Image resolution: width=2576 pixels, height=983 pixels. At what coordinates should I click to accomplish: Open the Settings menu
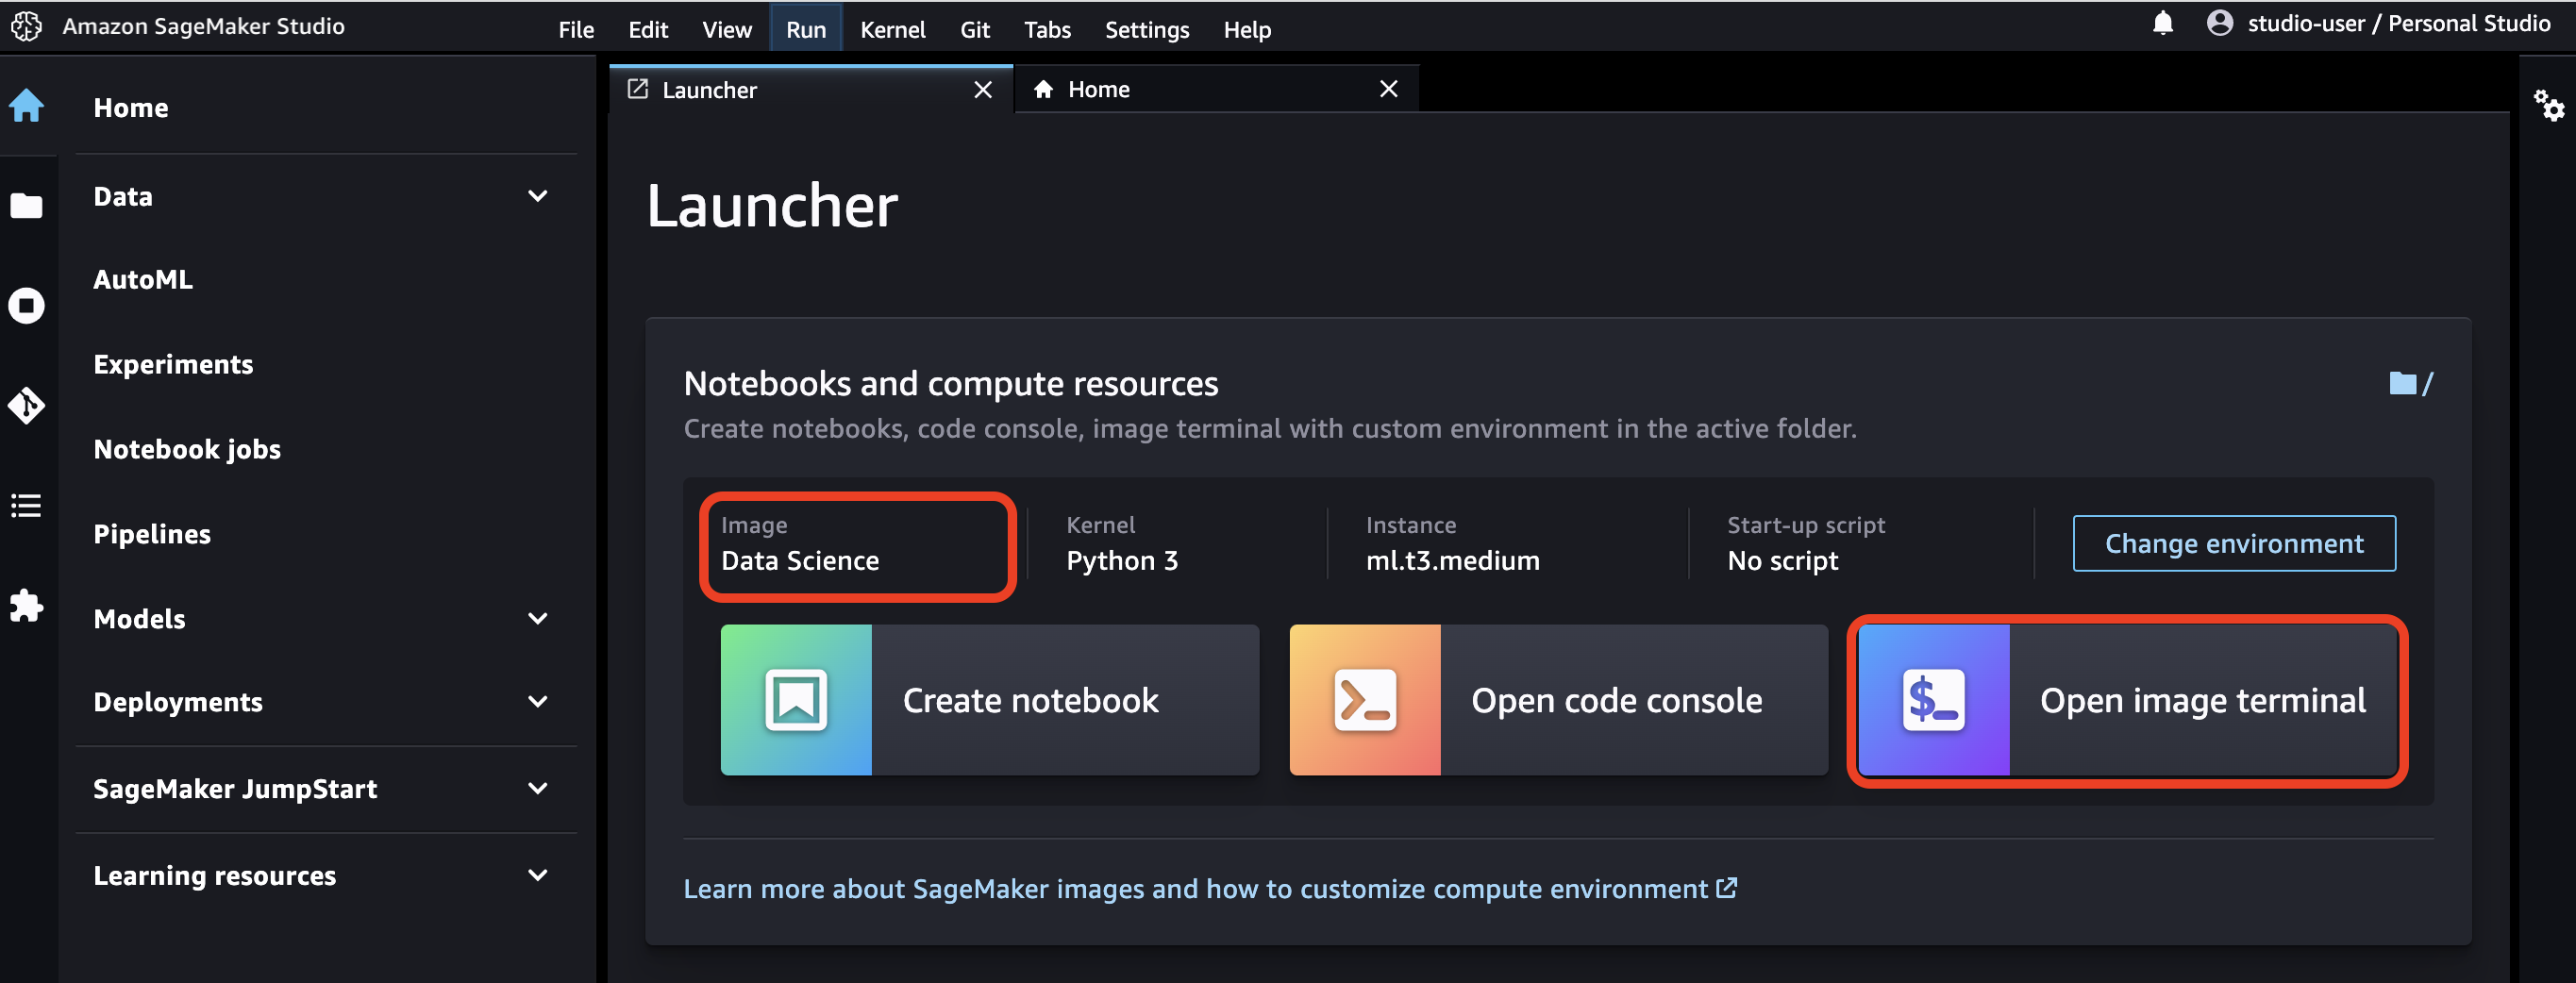click(x=1147, y=29)
